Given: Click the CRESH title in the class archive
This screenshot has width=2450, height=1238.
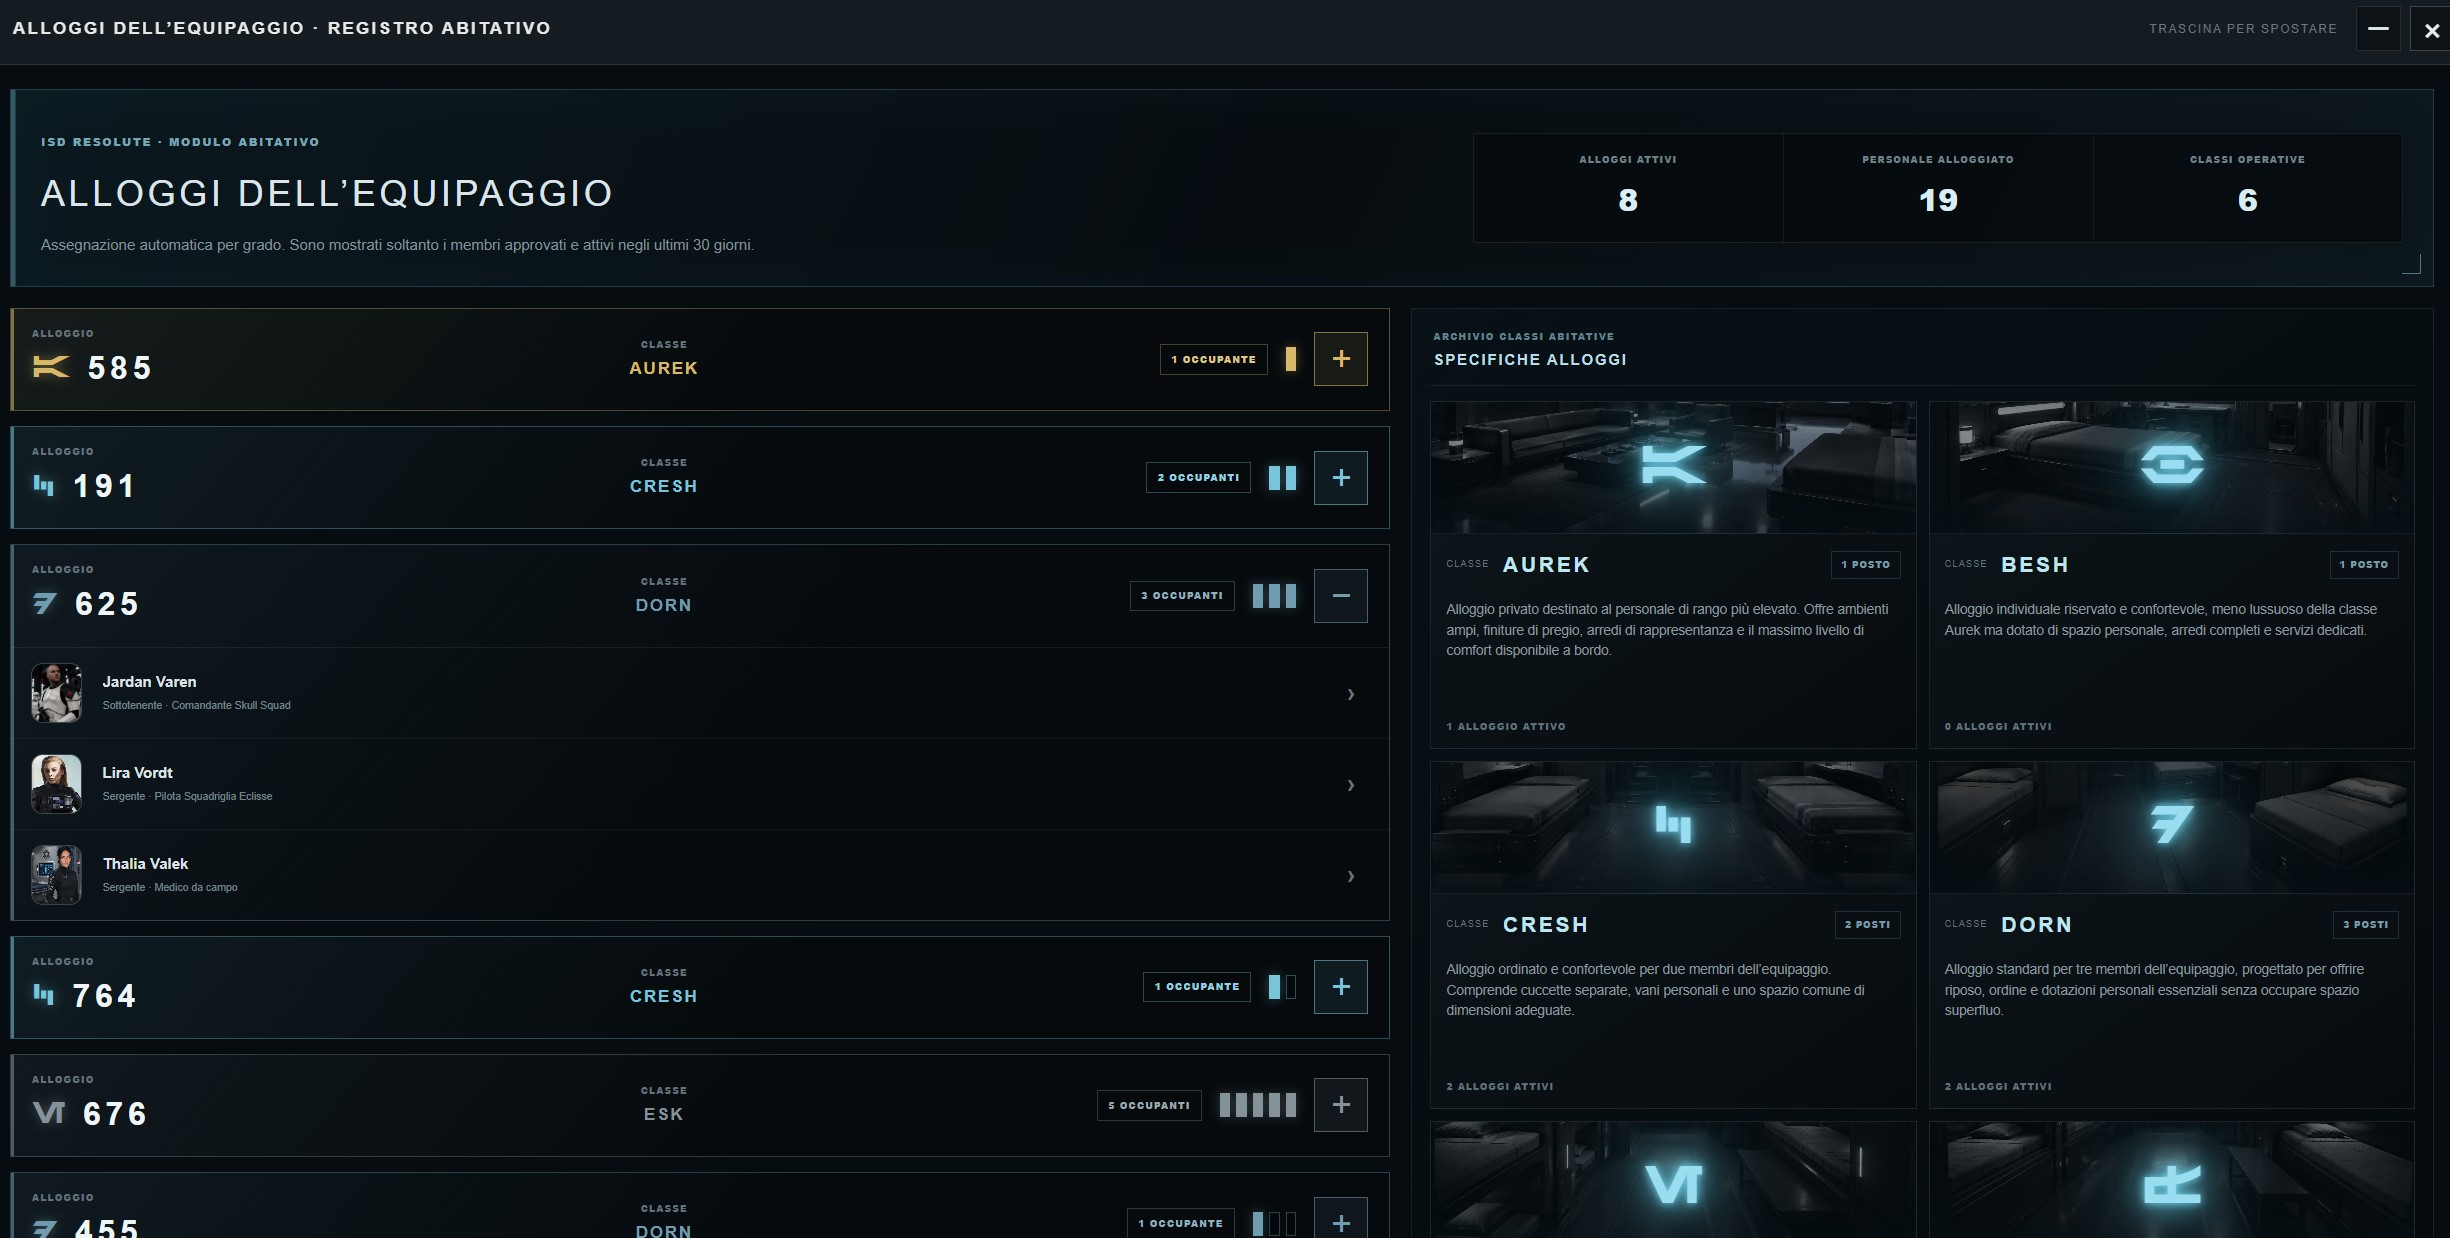Looking at the screenshot, I should tap(1545, 925).
